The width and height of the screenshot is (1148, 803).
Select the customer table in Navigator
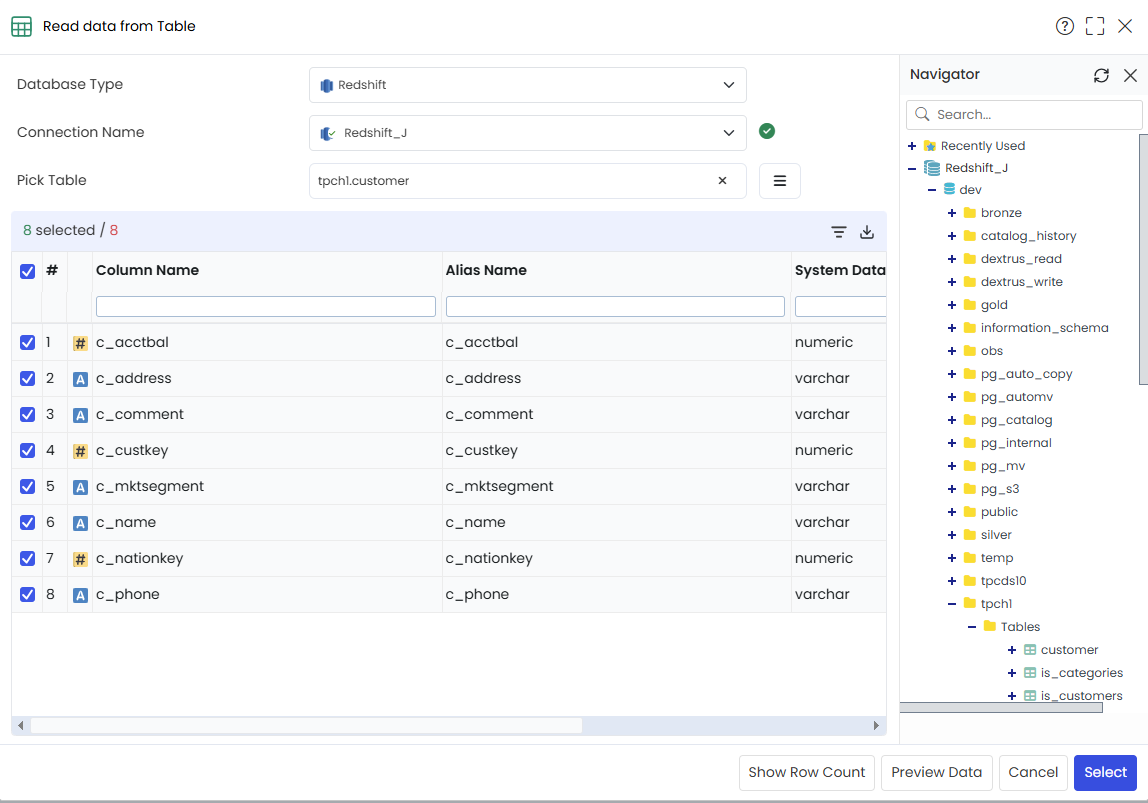(x=1069, y=650)
